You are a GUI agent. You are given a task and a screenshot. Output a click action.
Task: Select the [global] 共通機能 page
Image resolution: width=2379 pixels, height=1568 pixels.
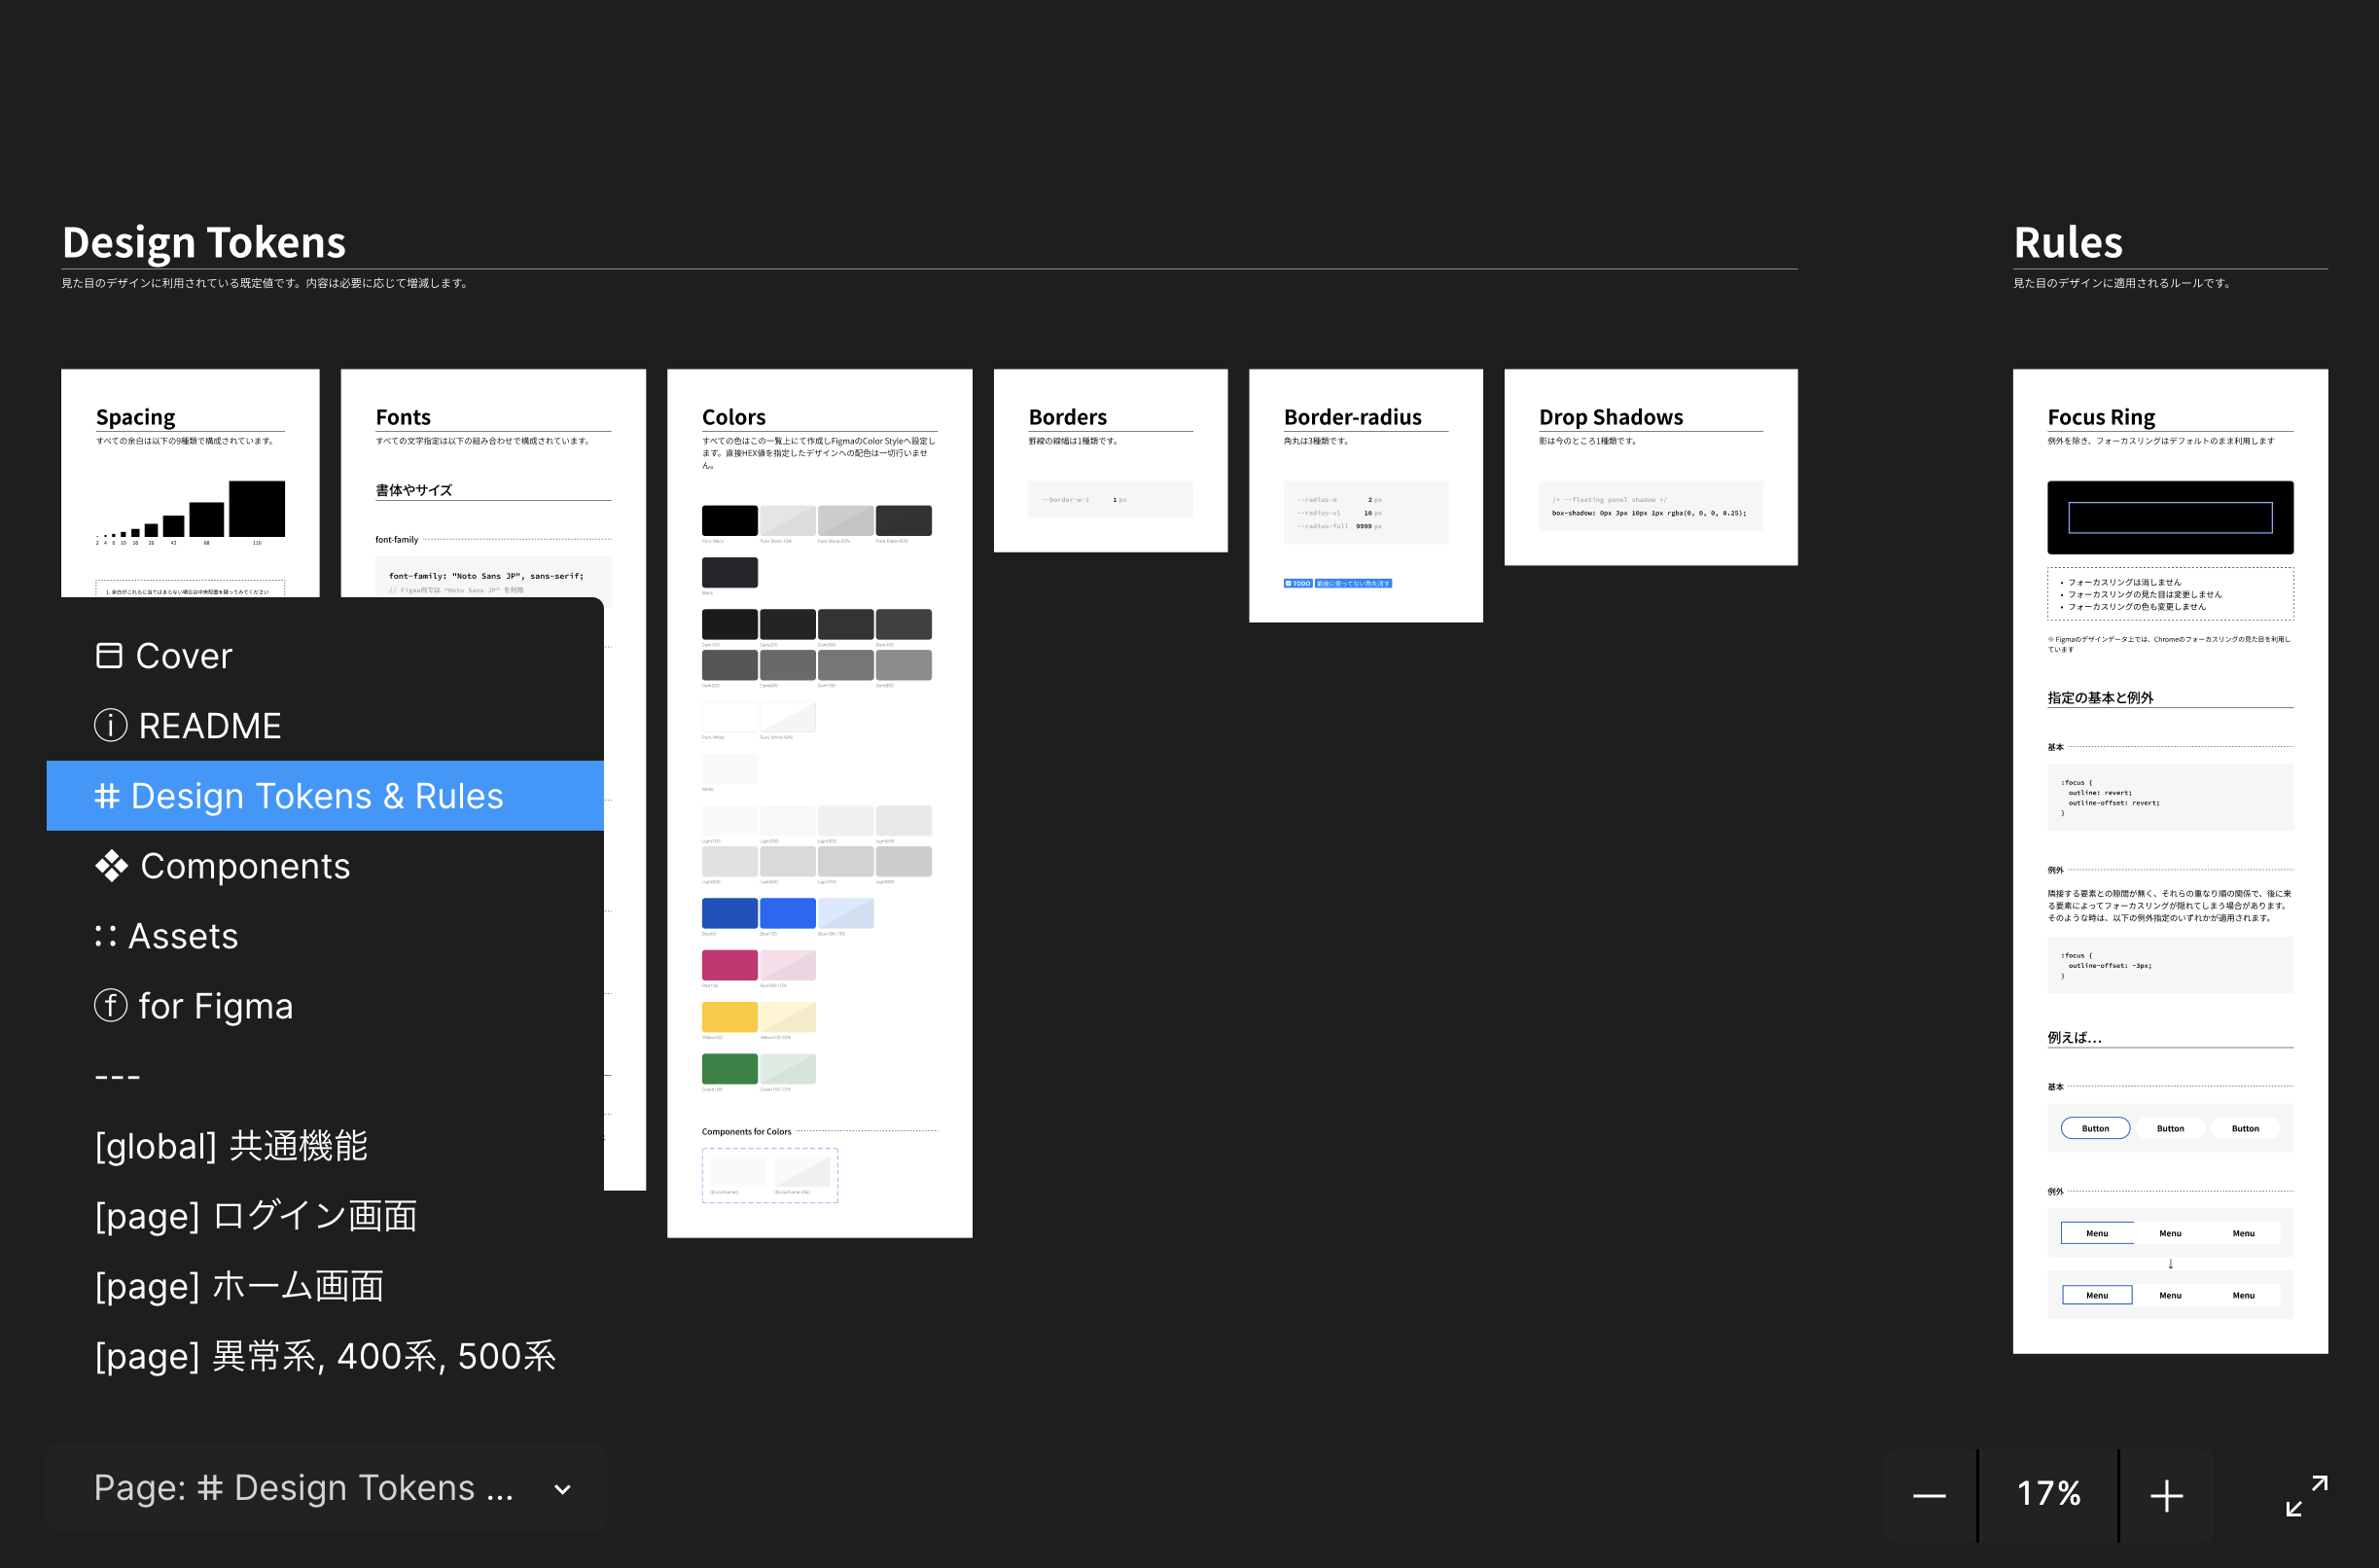click(x=325, y=1146)
